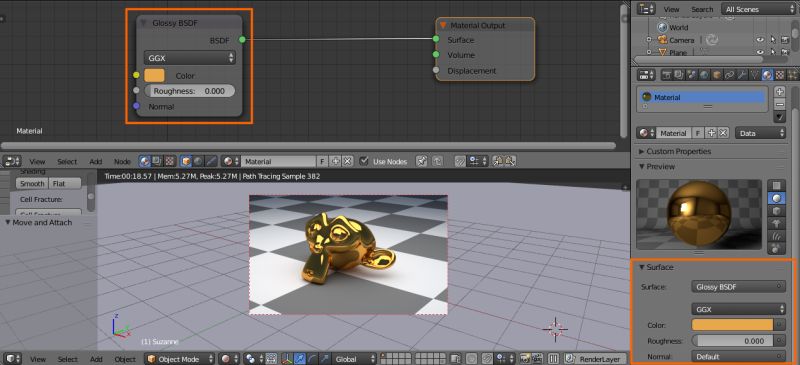Copy selected nodes to clipboard icon
The image size is (800, 365).
[498, 161]
